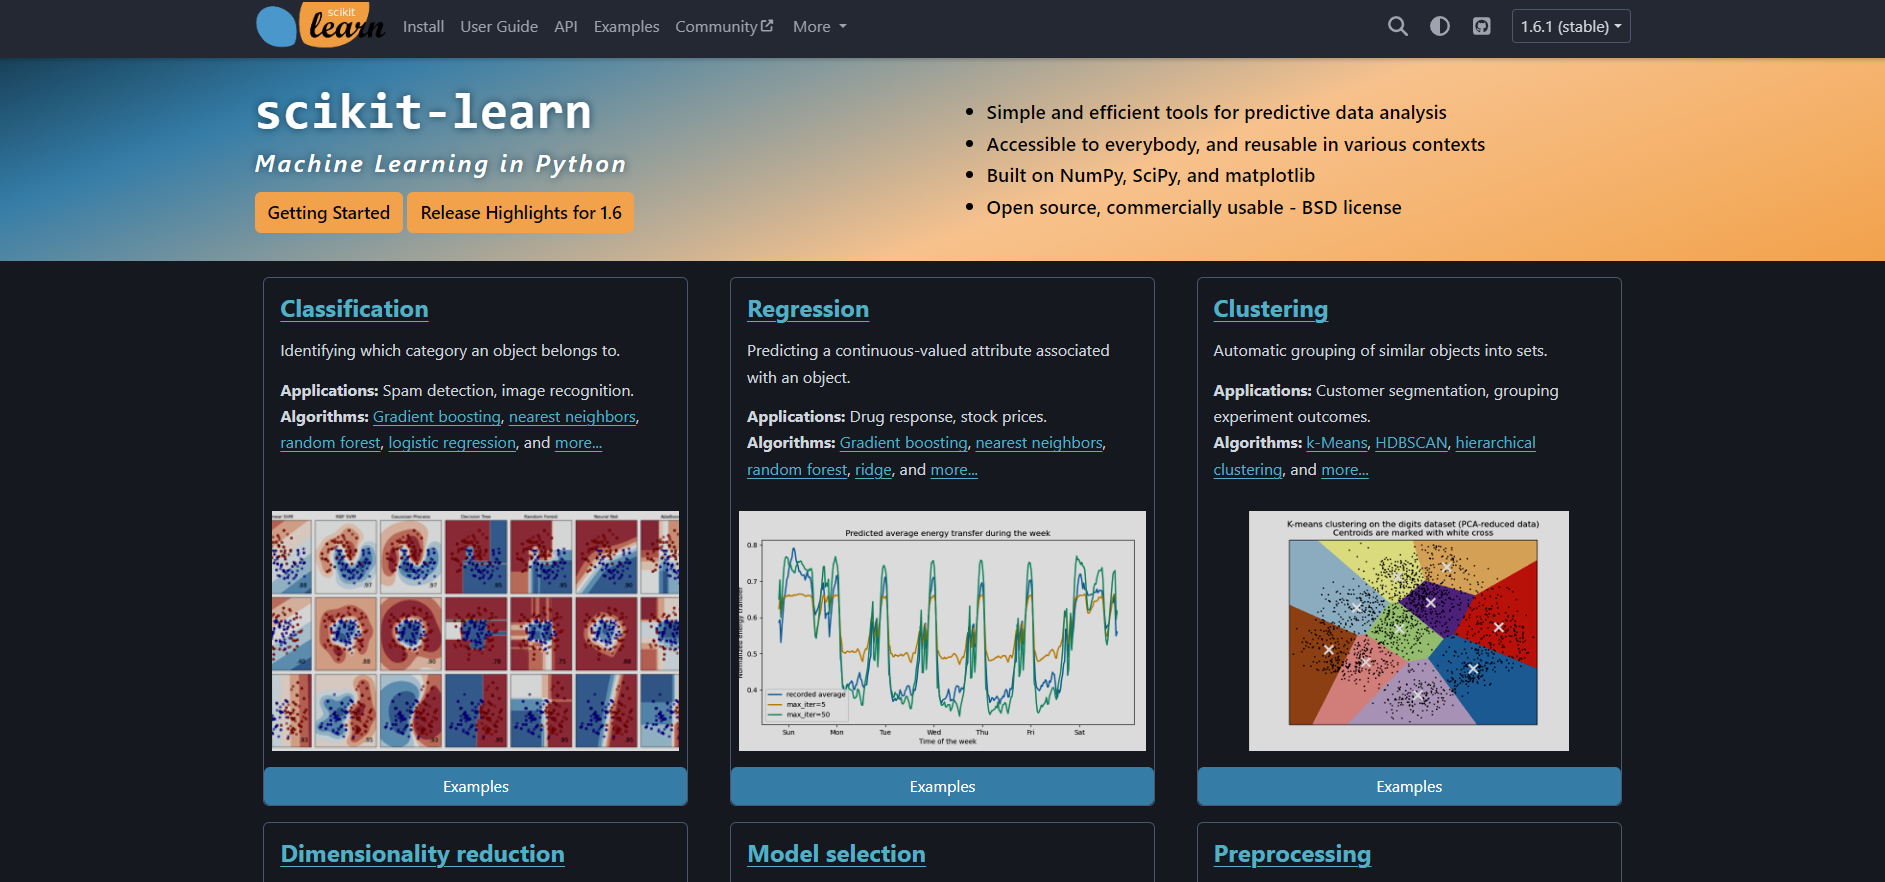
Task: Open the Model selection heading link
Action: [x=836, y=854]
